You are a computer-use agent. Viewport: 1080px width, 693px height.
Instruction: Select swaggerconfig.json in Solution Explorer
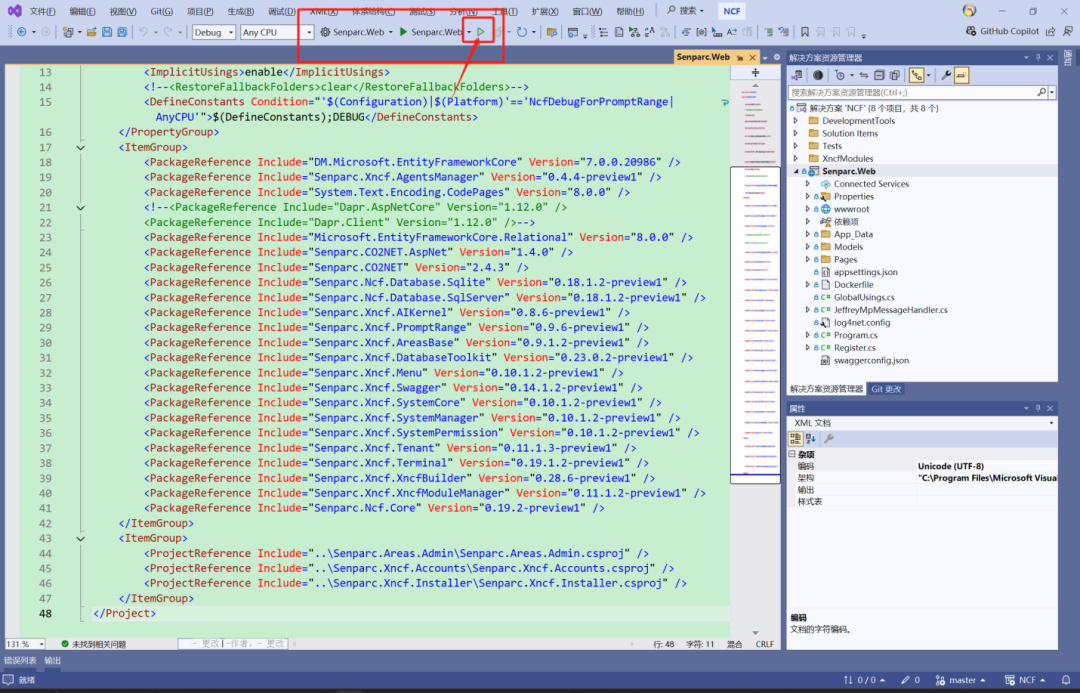pos(871,360)
